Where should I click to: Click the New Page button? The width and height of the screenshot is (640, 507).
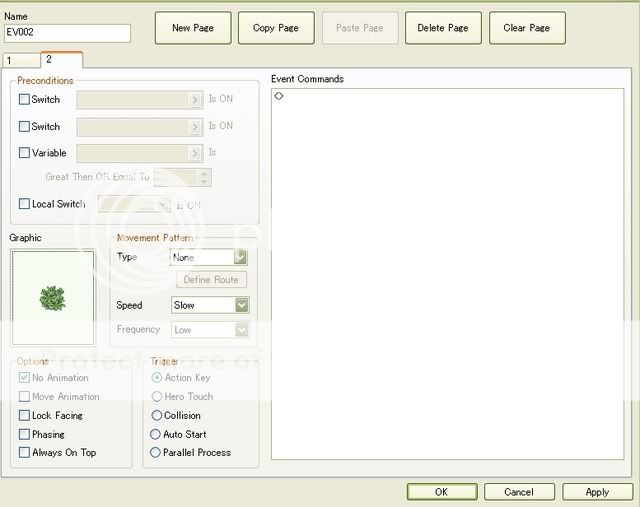tap(193, 28)
